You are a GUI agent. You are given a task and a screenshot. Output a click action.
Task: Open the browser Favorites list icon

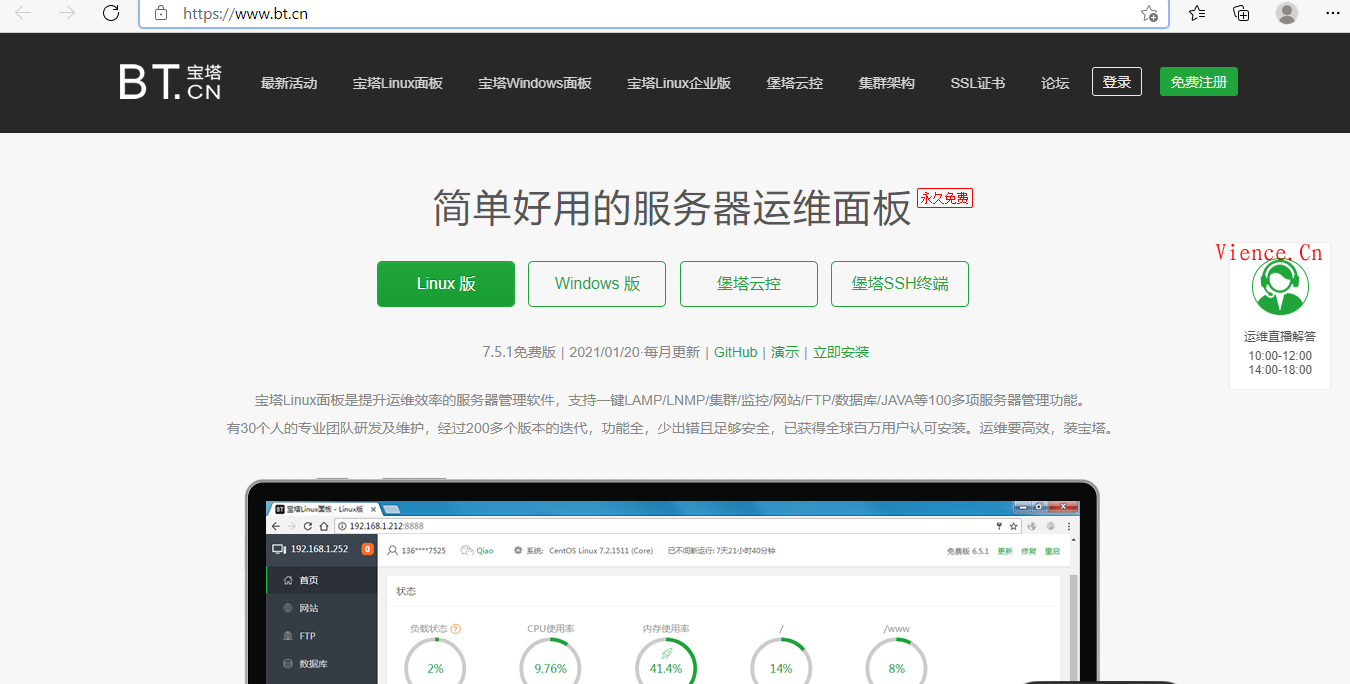(1197, 13)
